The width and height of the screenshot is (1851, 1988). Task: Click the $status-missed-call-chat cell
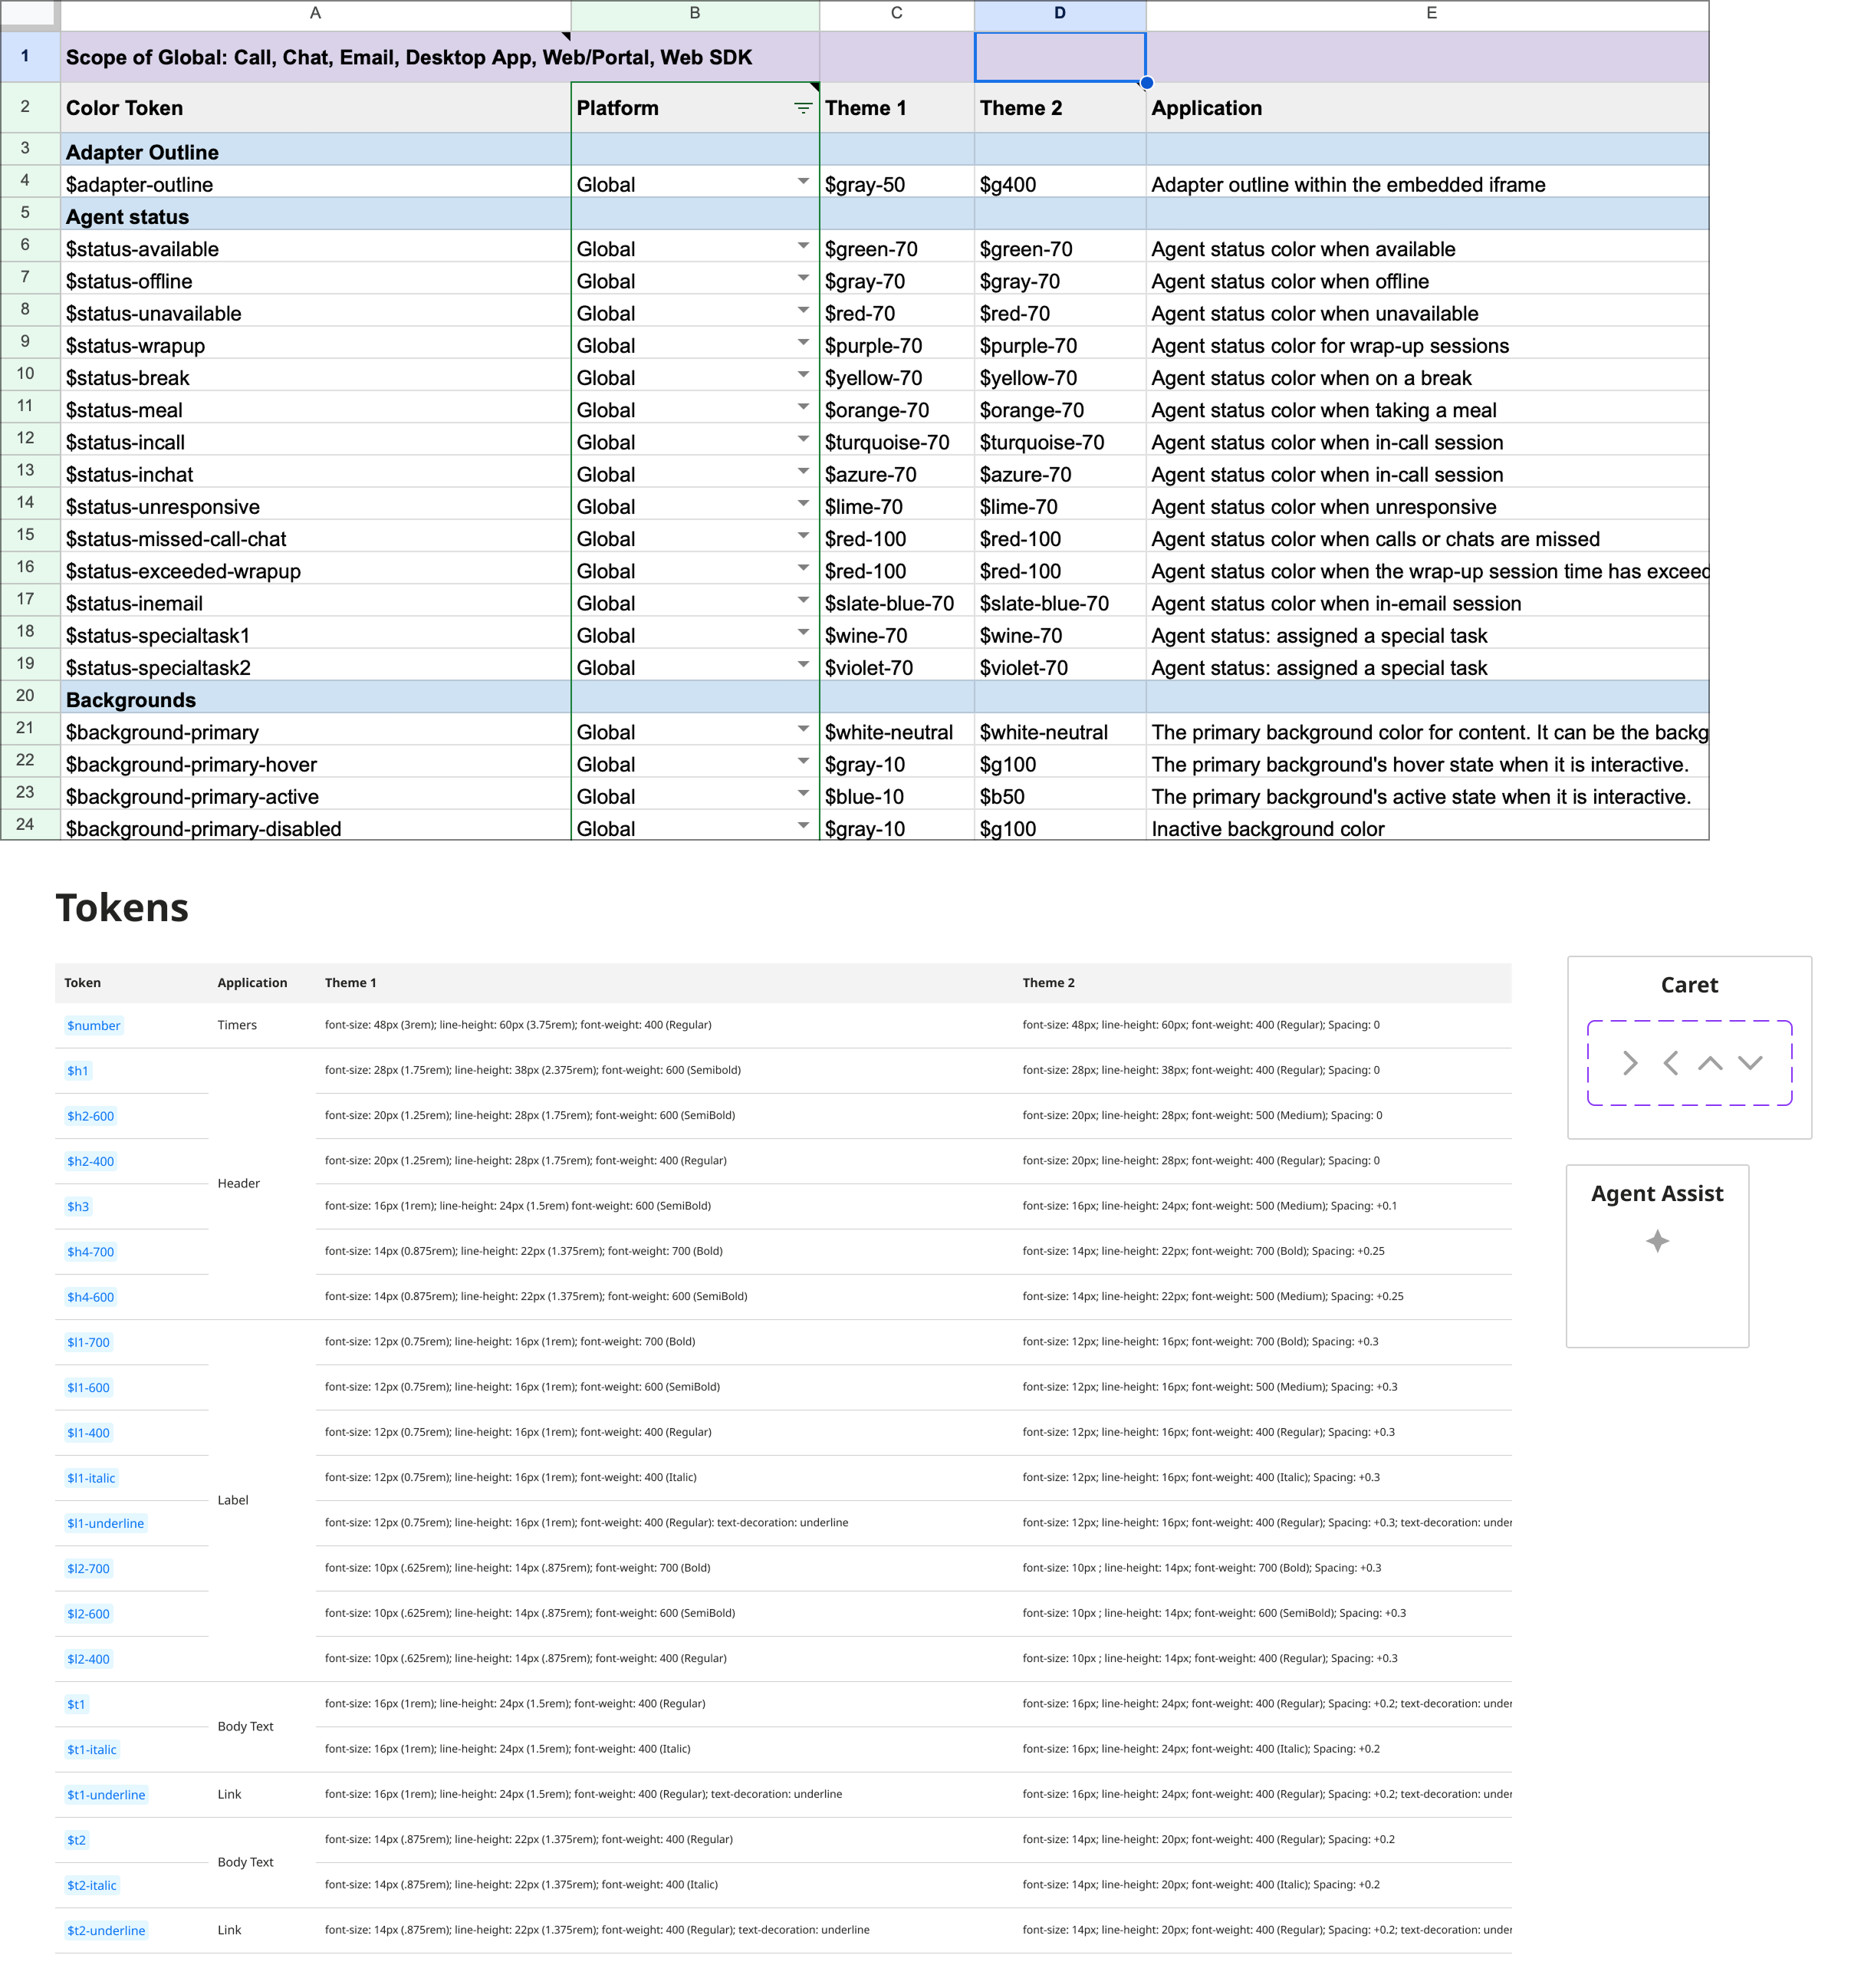pyautogui.click(x=315, y=536)
